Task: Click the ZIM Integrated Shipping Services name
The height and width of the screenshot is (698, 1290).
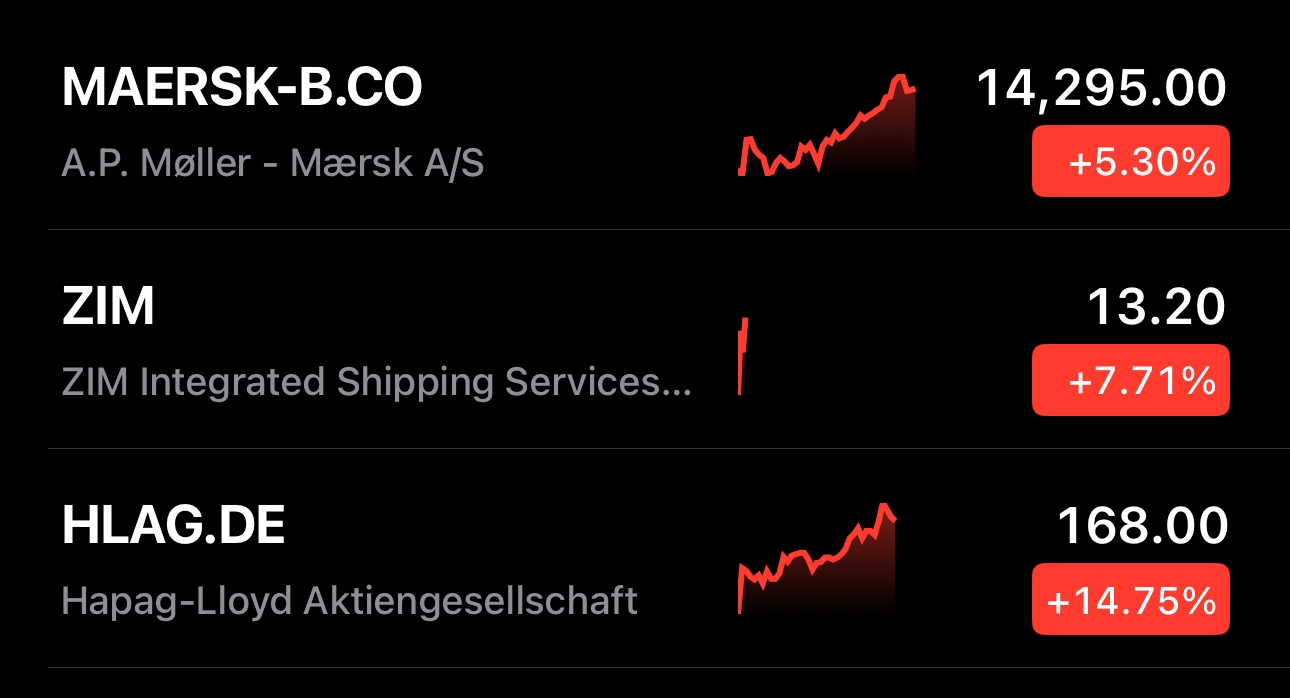Action: (x=362, y=381)
